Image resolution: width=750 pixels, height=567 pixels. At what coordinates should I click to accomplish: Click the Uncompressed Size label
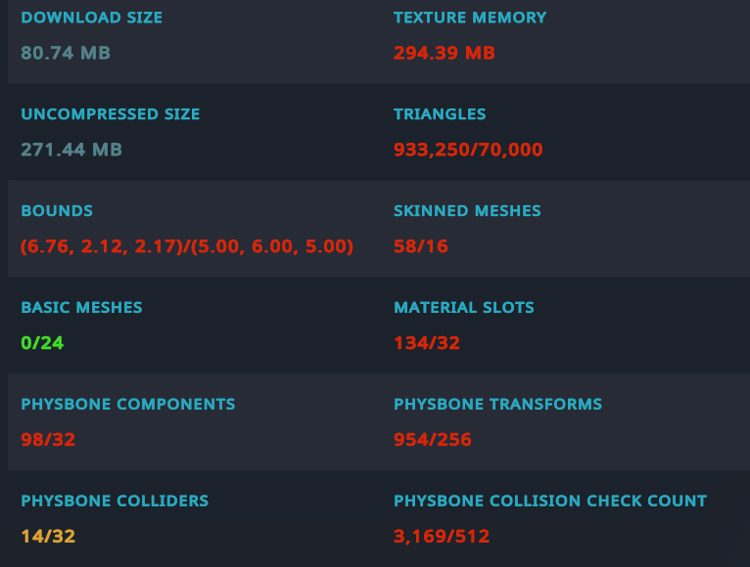[x=110, y=115]
